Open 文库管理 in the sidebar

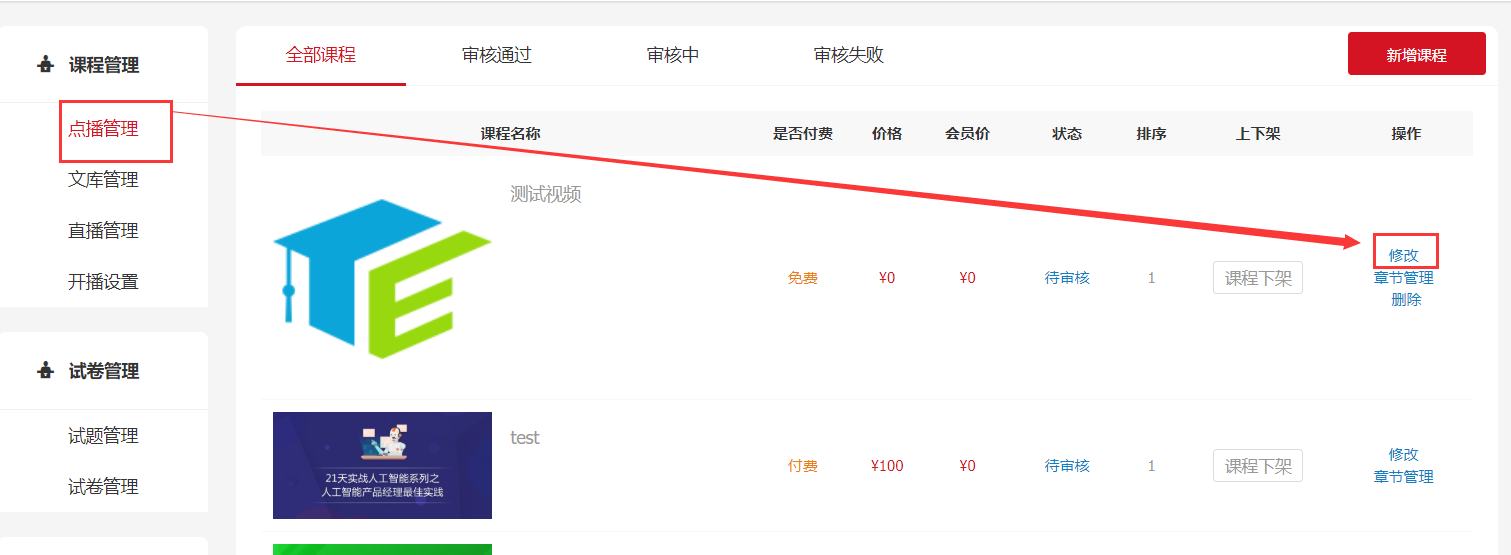(103, 180)
